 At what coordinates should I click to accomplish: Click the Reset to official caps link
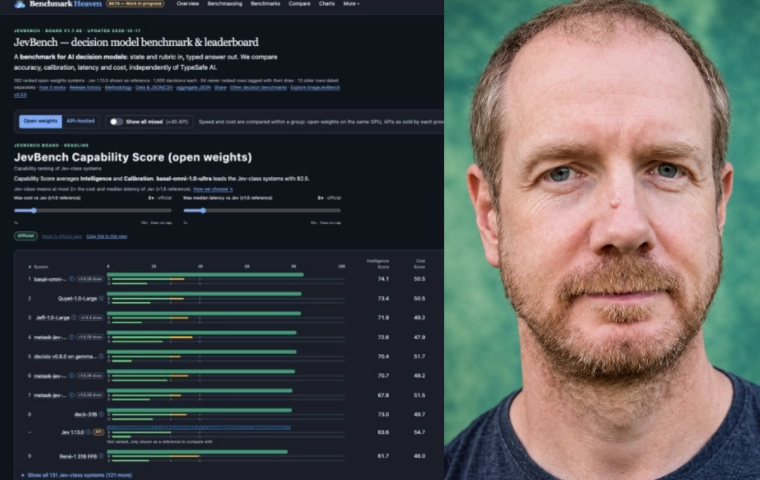click(62, 237)
